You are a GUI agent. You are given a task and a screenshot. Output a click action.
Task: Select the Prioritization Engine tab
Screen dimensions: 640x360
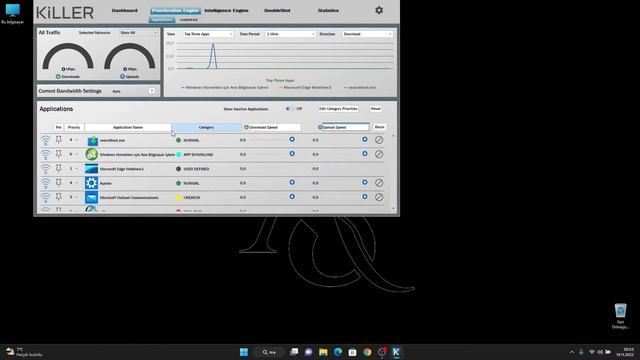coord(175,11)
